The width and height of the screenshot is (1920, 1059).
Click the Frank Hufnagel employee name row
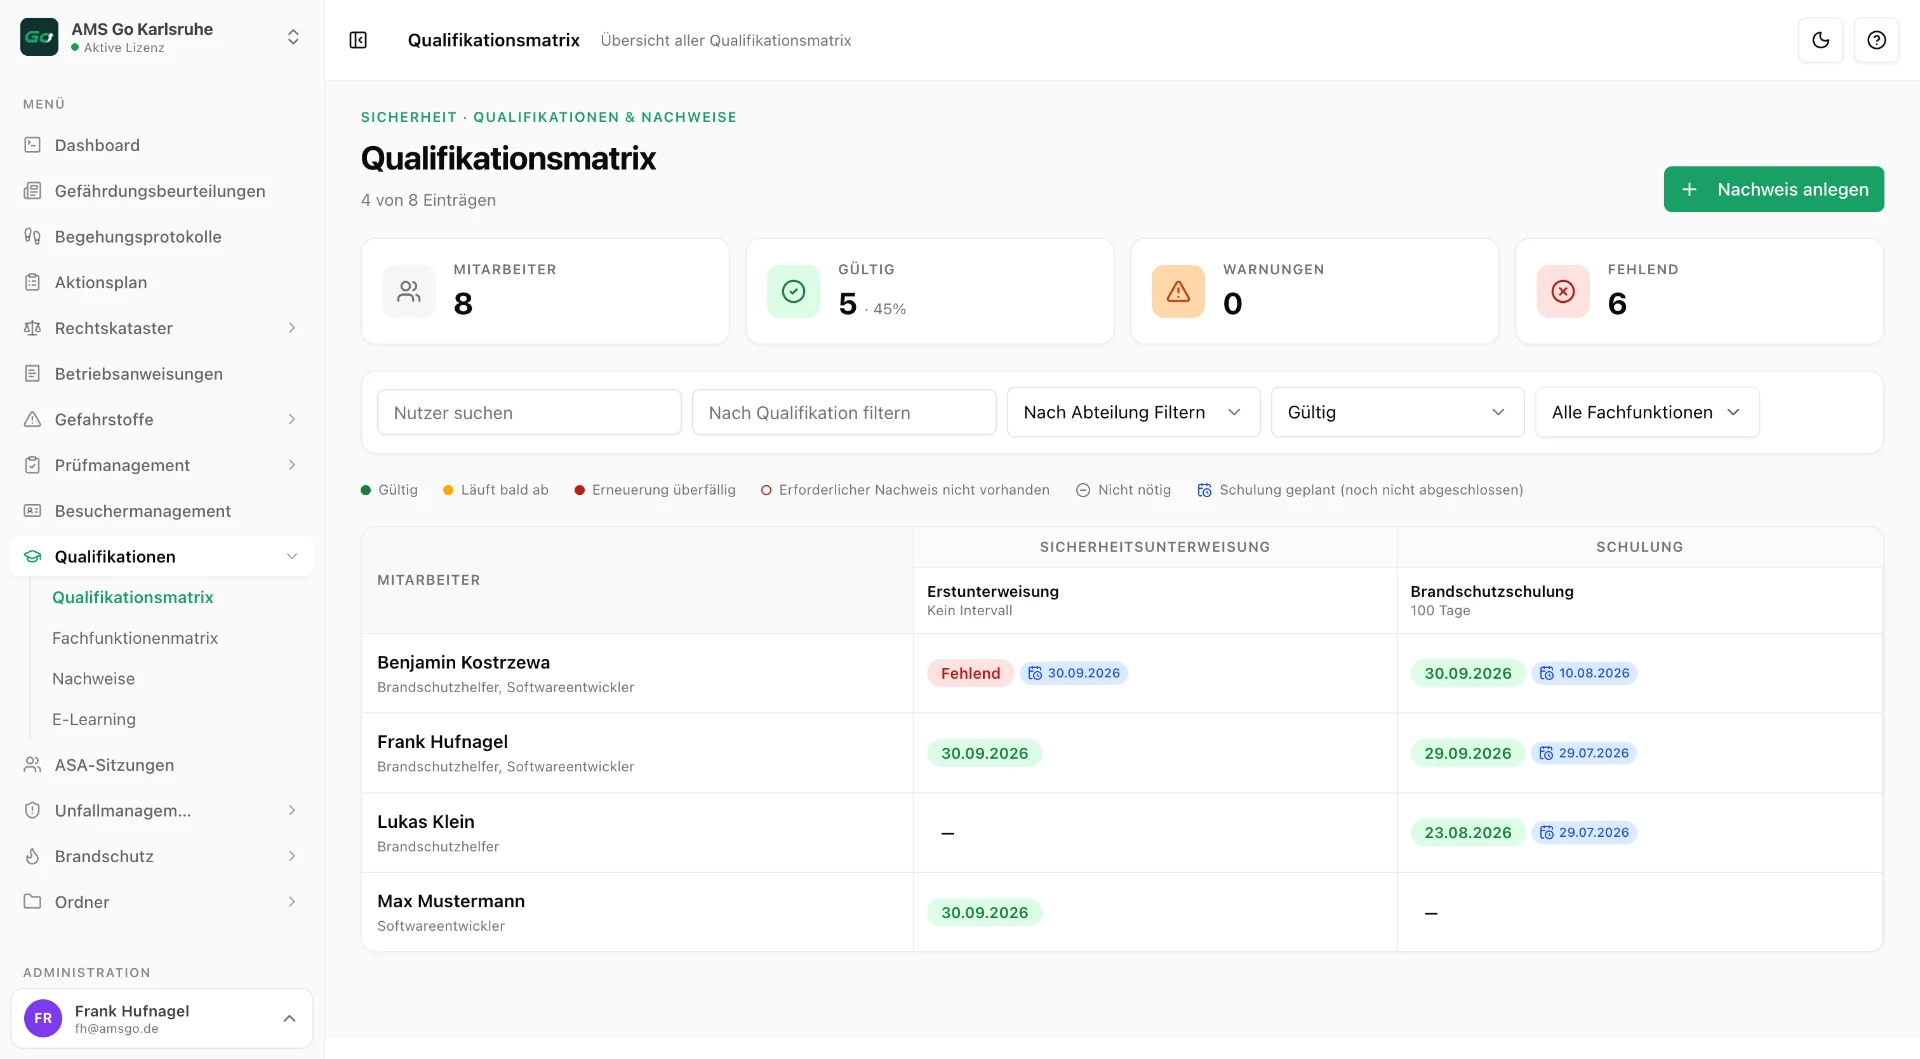coord(442,741)
